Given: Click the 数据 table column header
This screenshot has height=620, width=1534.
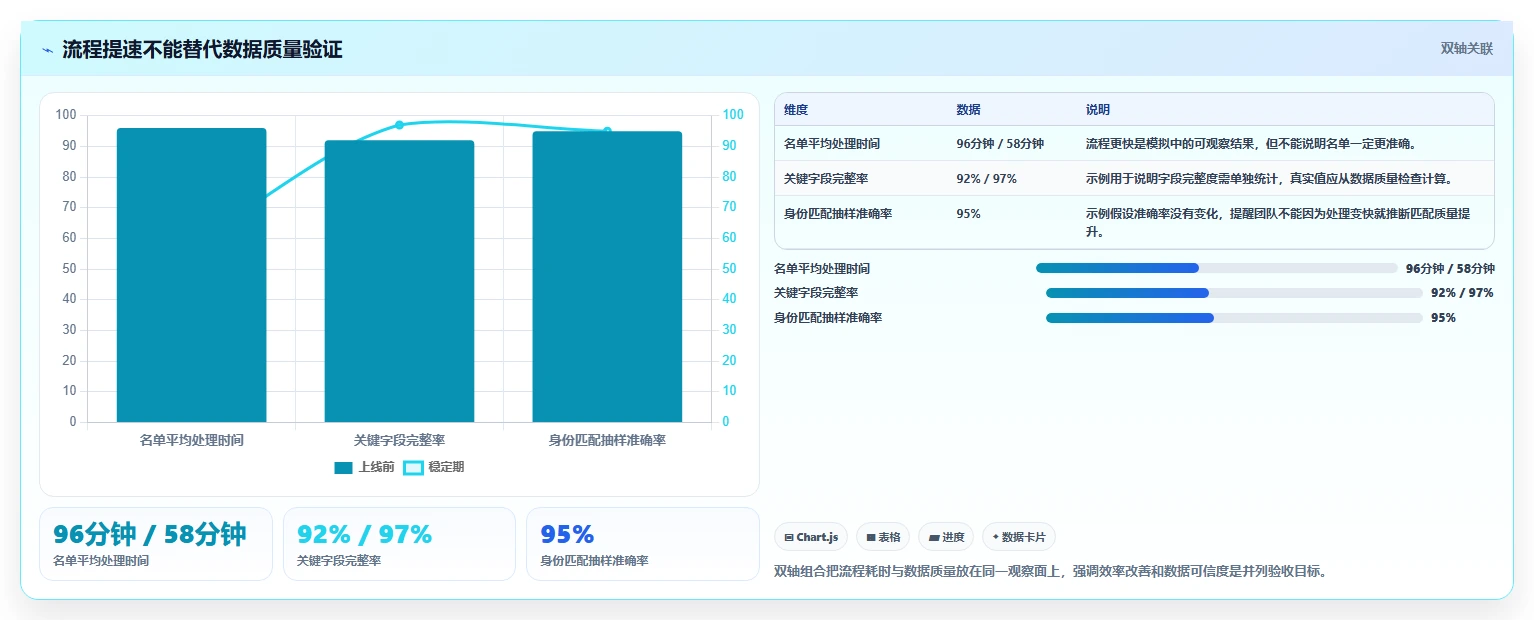Looking at the screenshot, I should point(968,110).
